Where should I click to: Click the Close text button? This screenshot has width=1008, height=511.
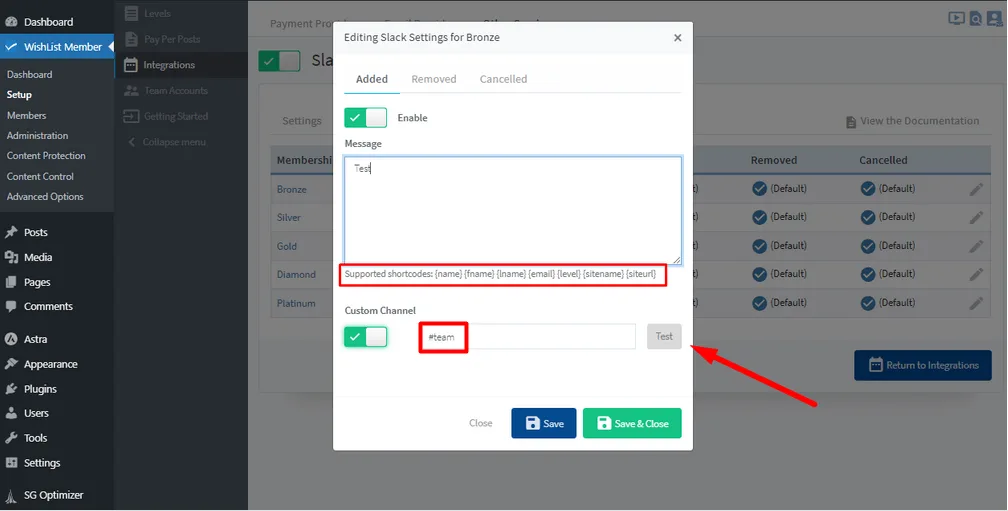click(480, 424)
